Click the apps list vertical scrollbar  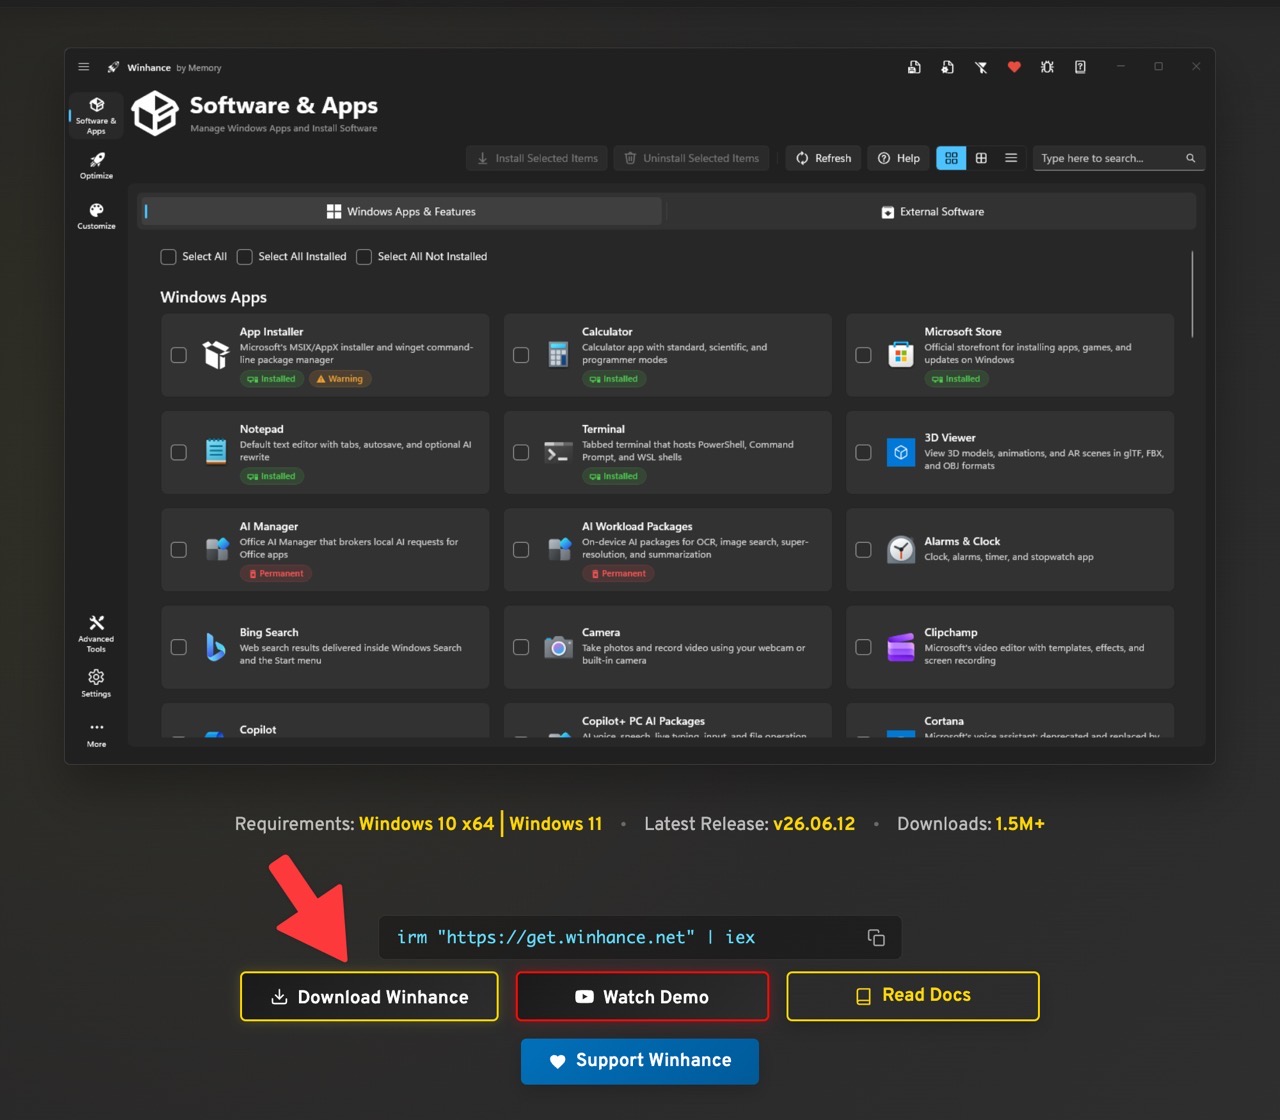click(1192, 294)
